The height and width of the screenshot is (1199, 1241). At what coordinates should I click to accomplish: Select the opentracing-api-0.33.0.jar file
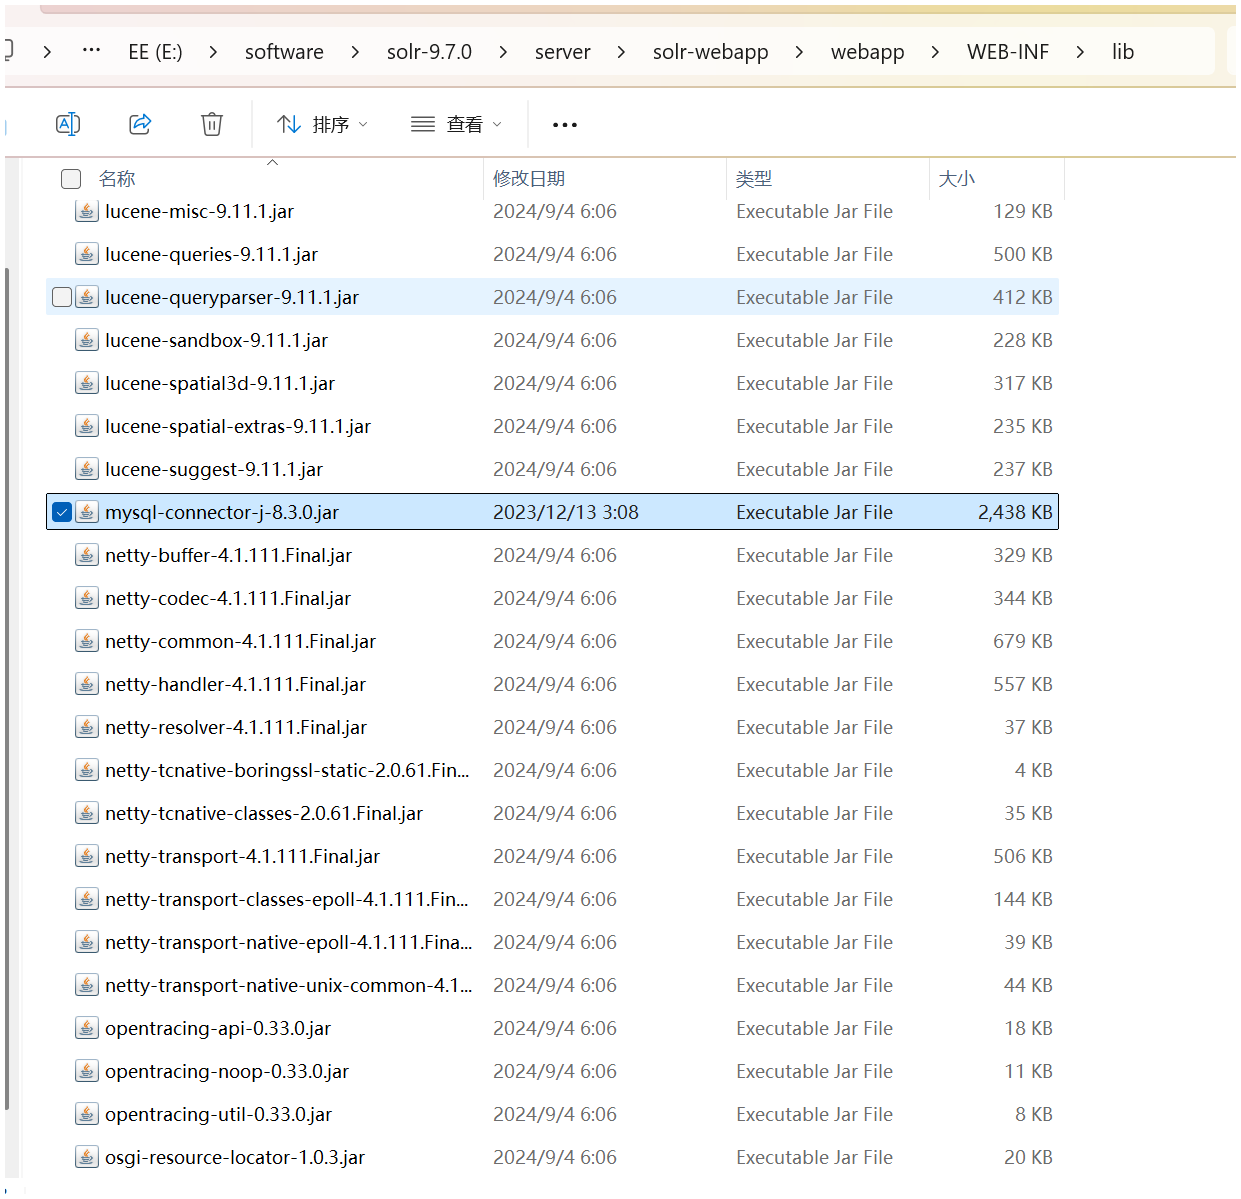[218, 1028]
